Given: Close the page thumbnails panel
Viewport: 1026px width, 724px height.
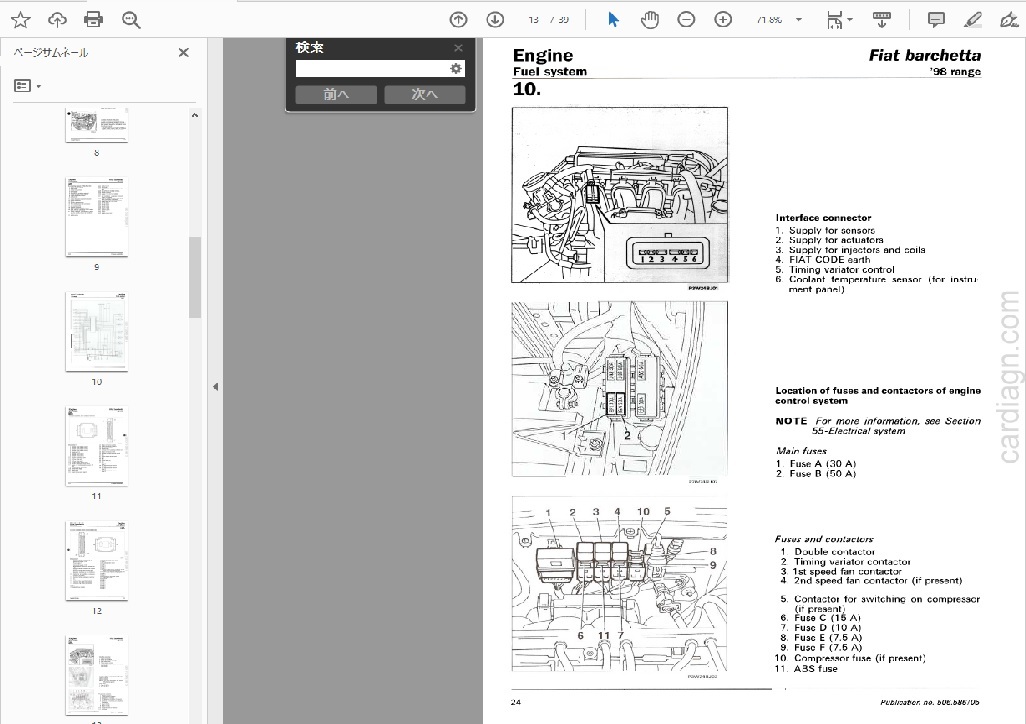Looking at the screenshot, I should tap(184, 52).
